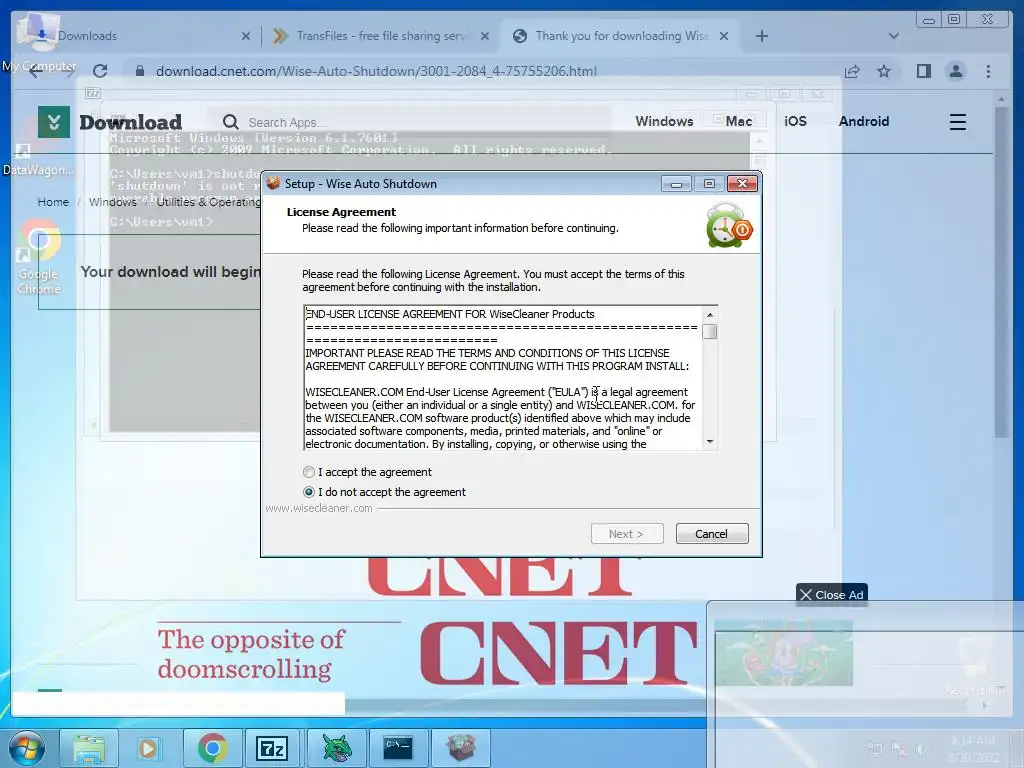Click the Cancel button in Setup
The width and height of the screenshot is (1024, 768).
coord(712,534)
